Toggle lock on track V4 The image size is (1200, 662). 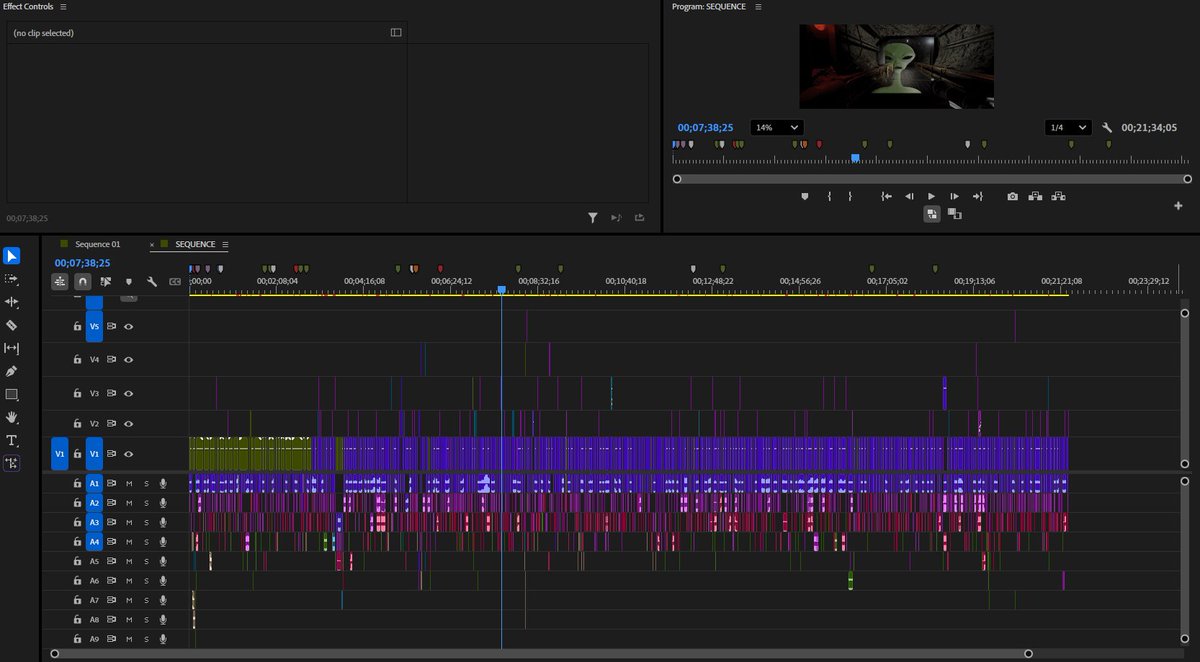click(77, 359)
